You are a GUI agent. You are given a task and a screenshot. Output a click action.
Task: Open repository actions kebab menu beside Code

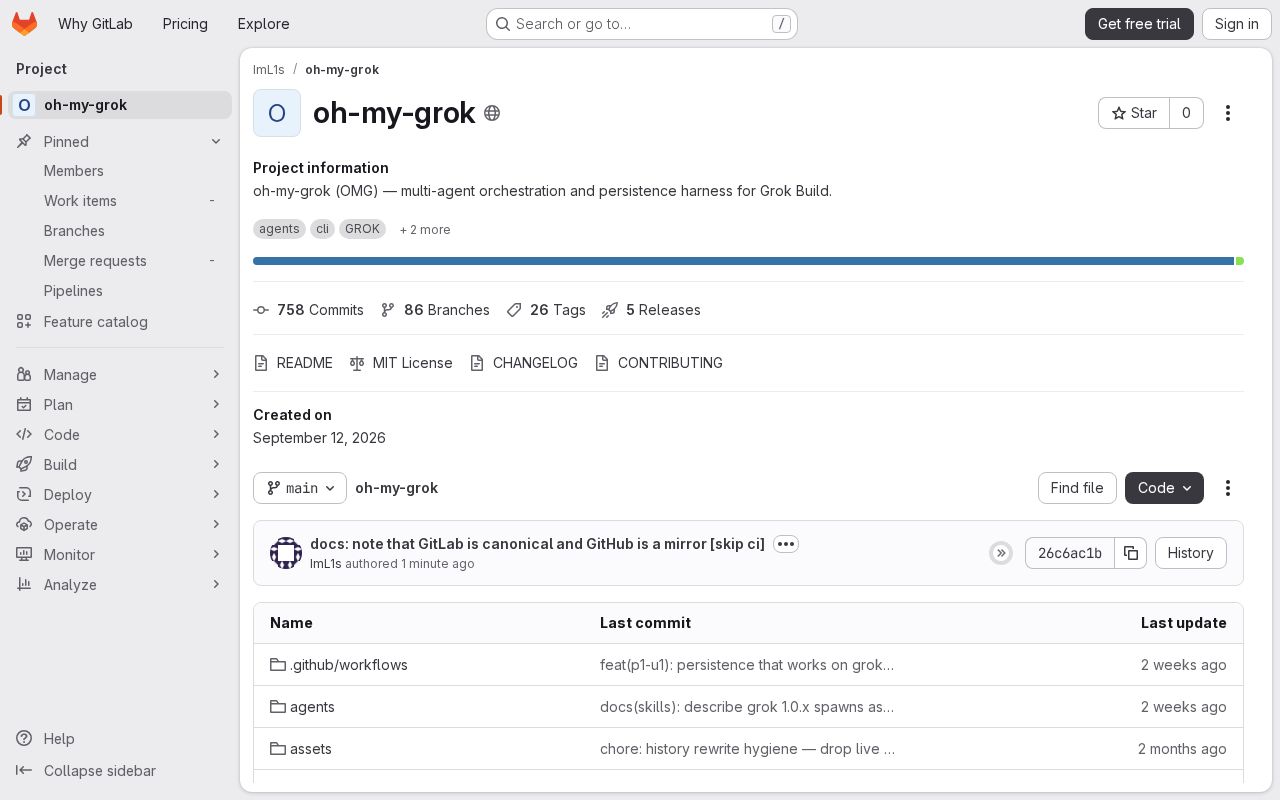coord(1228,488)
